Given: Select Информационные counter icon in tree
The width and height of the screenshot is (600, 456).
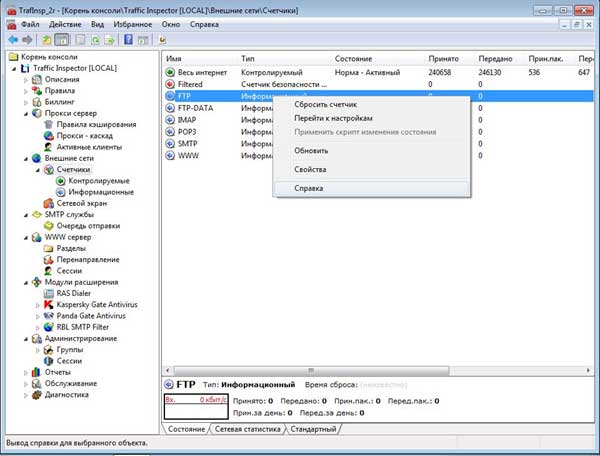Looking at the screenshot, I should tap(60, 192).
